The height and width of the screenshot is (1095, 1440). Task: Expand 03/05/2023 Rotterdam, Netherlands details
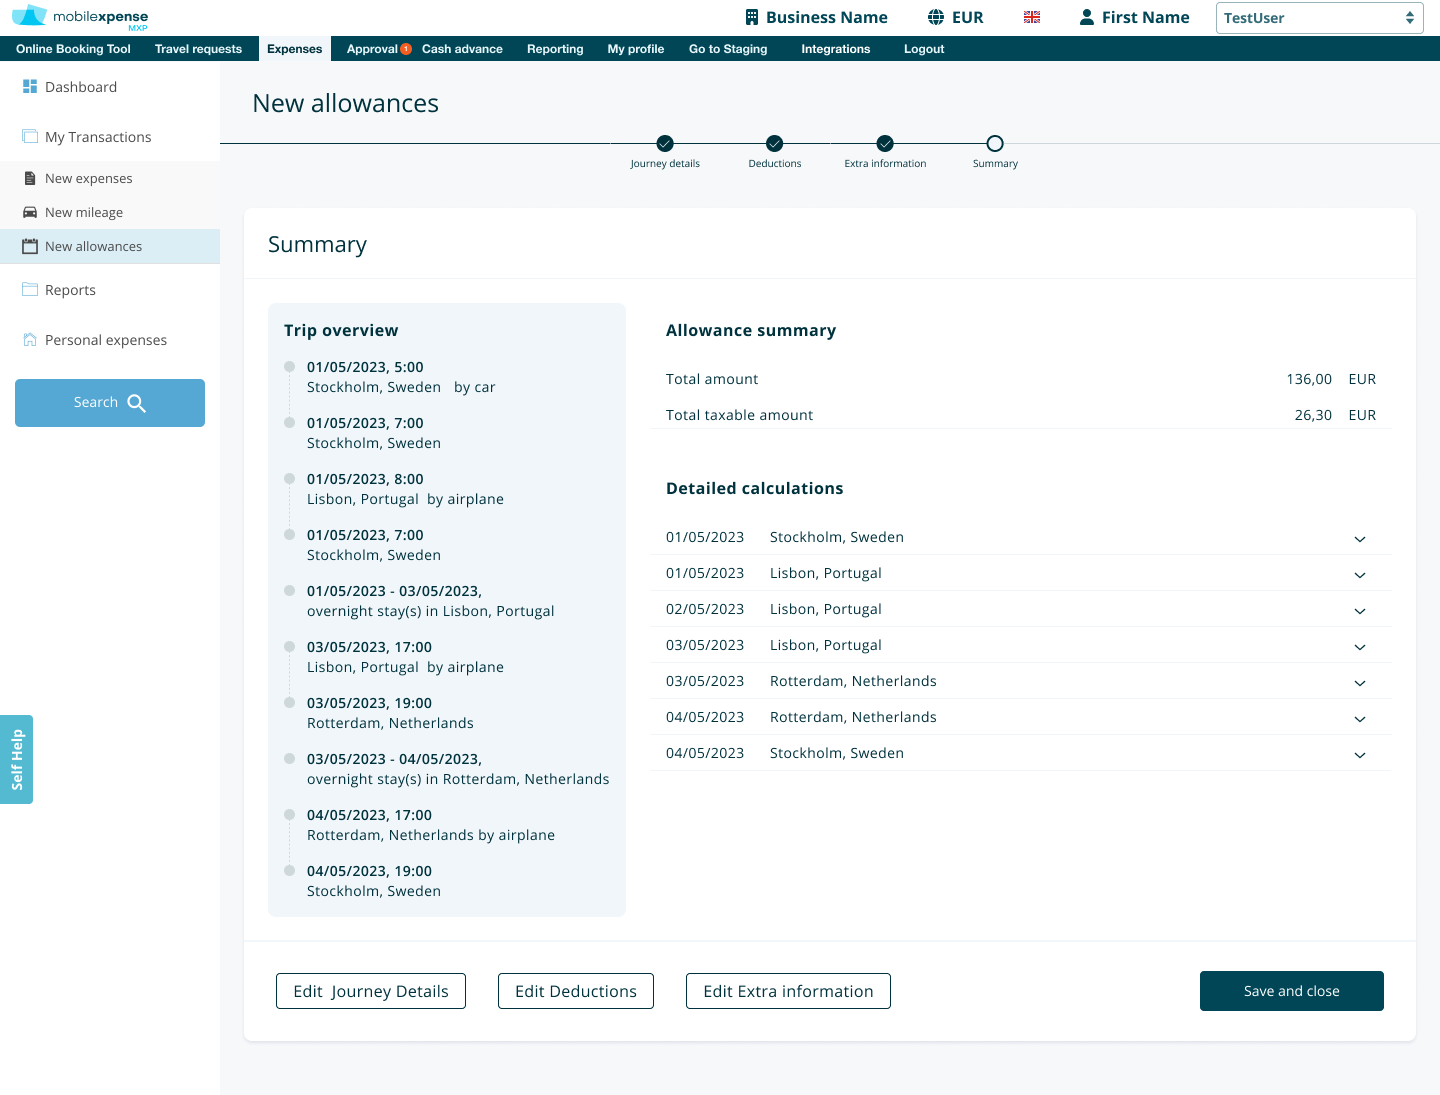click(1359, 683)
